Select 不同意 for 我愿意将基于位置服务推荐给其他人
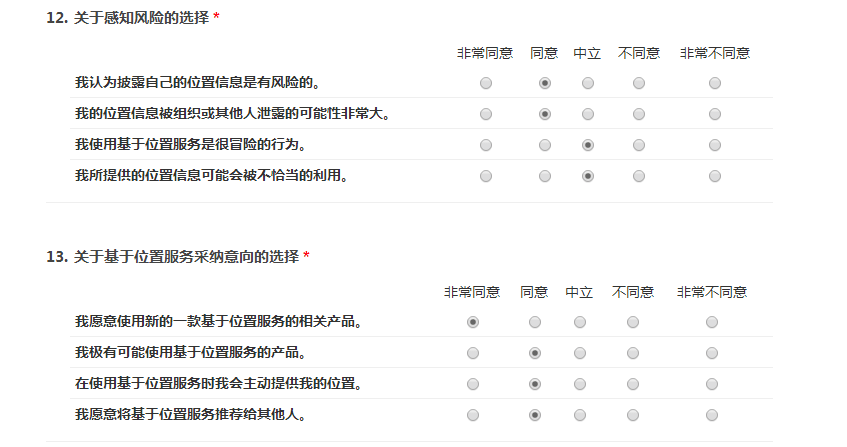847x447 pixels. [633, 415]
